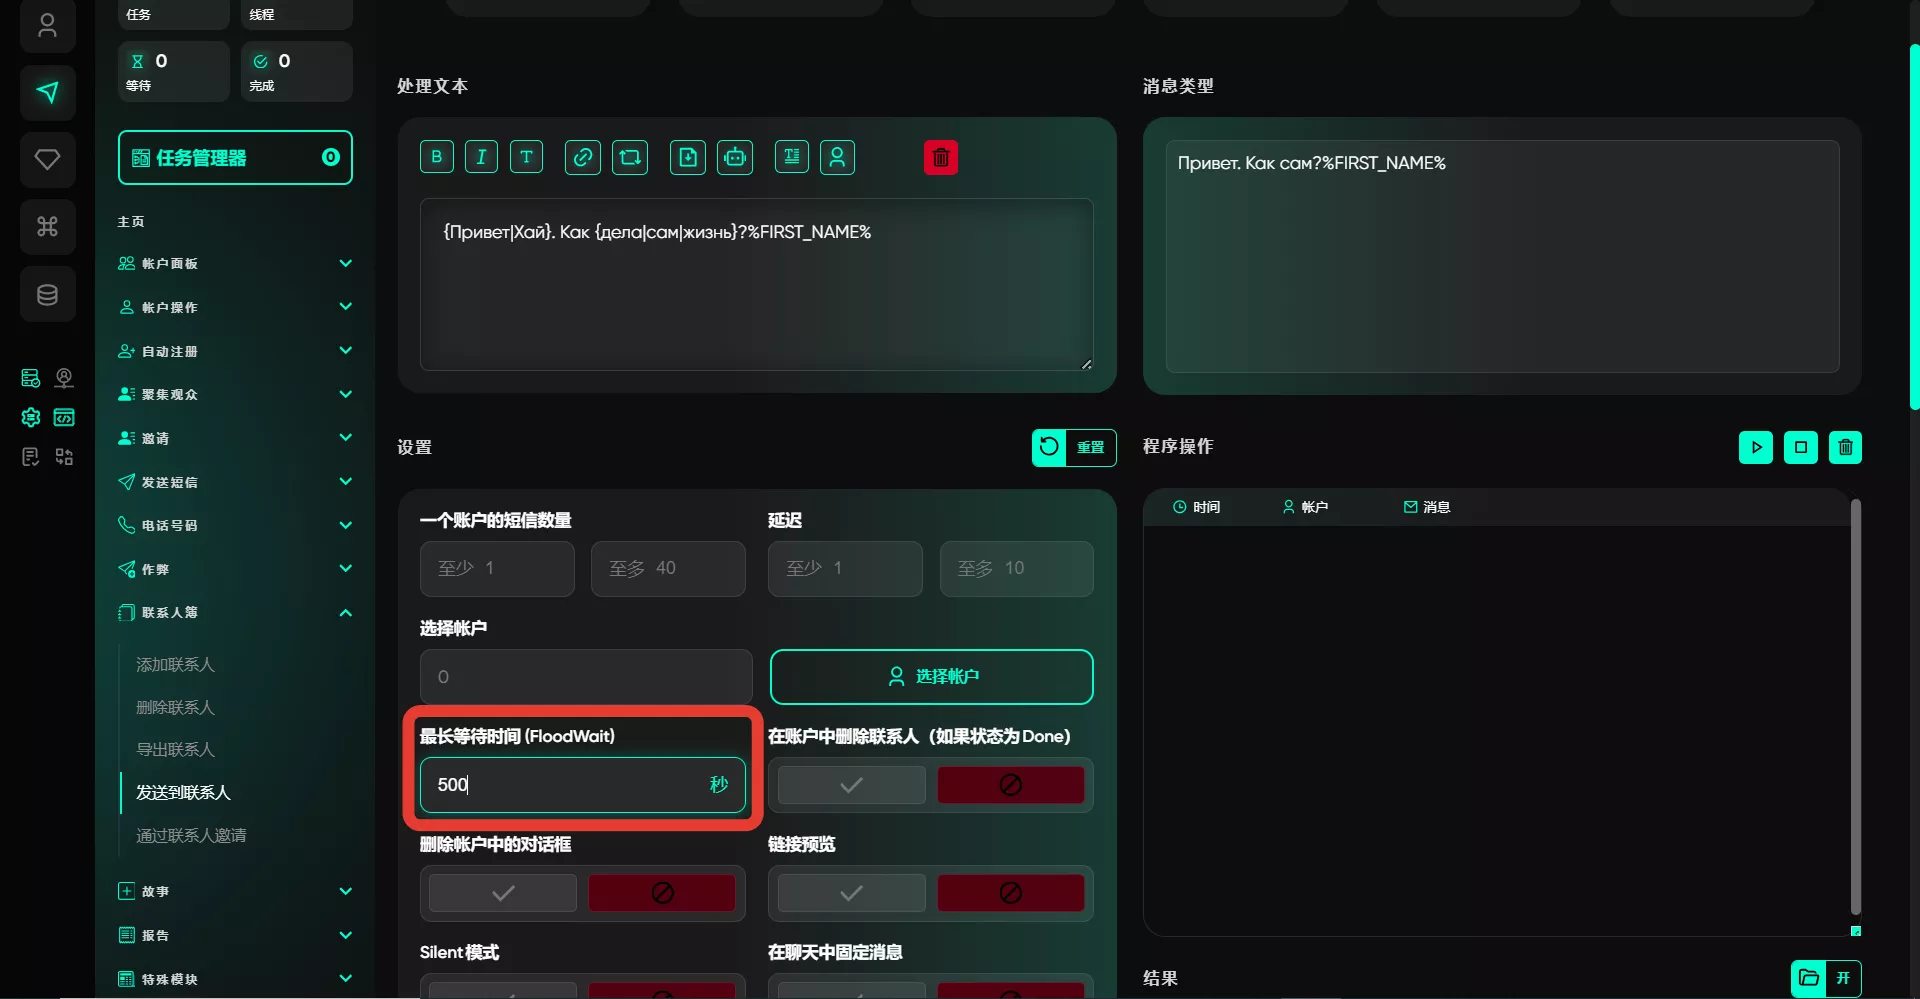The height and width of the screenshot is (999, 1920).
Task: Open the 任务管理器 button
Action: tap(235, 158)
